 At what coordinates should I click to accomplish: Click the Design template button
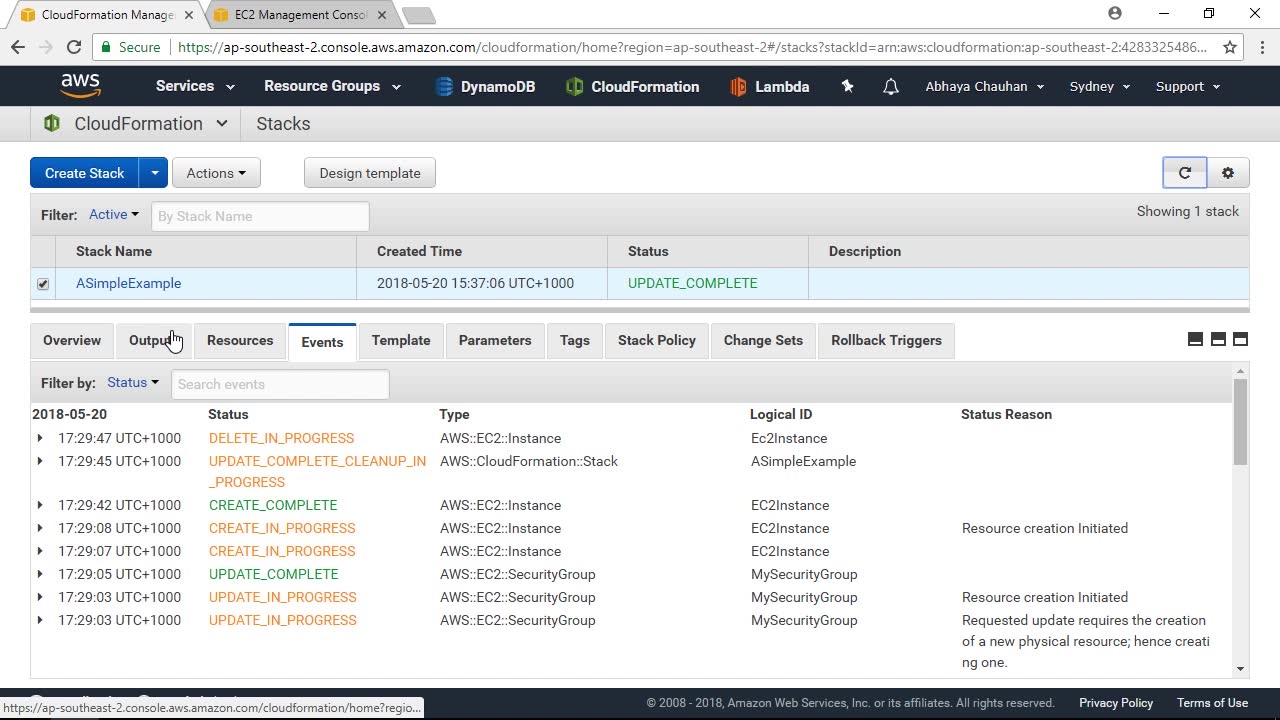coord(370,173)
